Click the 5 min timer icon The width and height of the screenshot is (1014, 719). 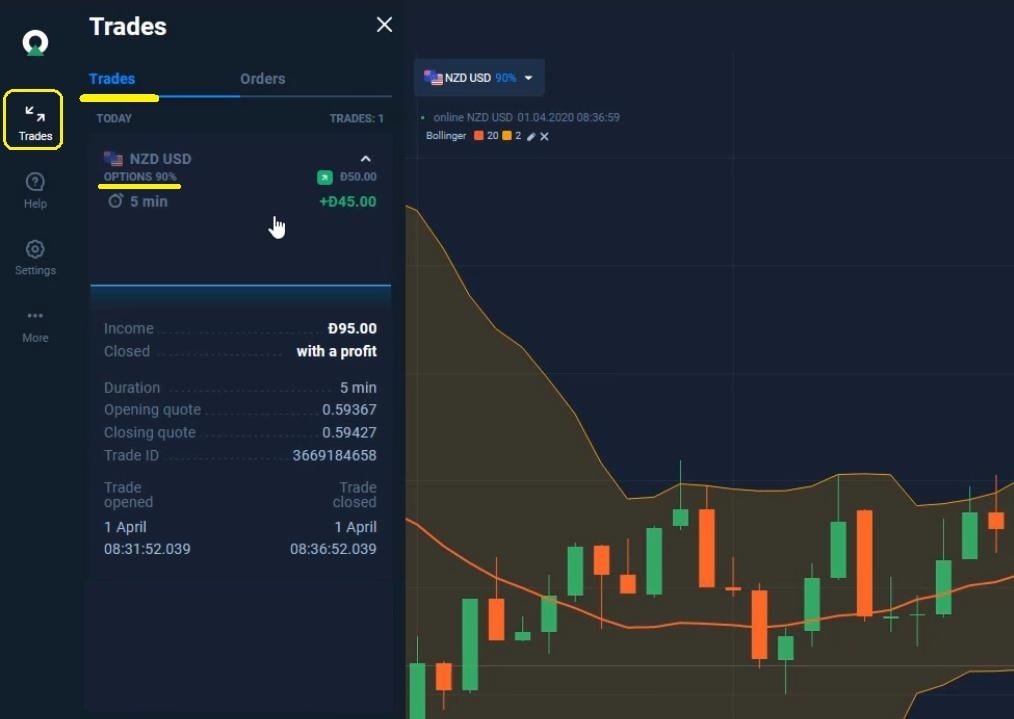[x=115, y=201]
